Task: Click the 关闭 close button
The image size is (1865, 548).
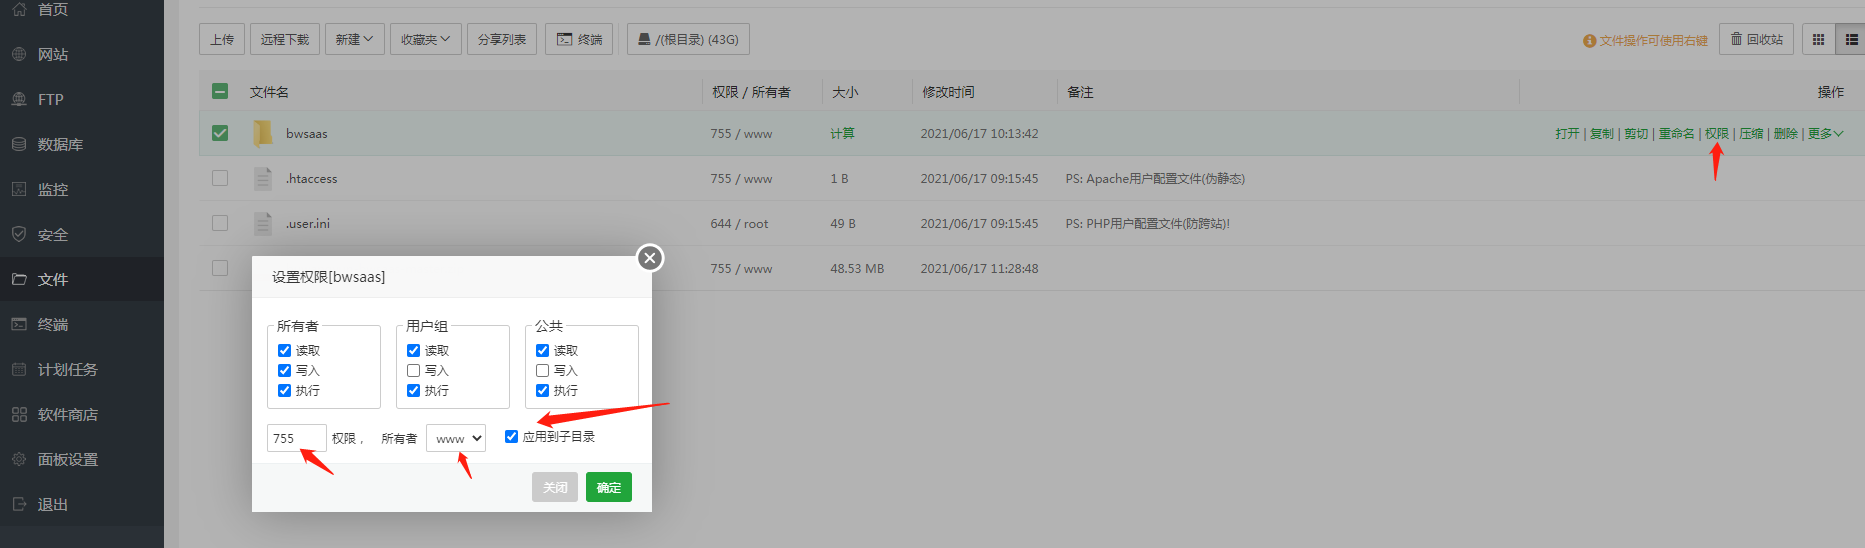Action: (x=555, y=487)
